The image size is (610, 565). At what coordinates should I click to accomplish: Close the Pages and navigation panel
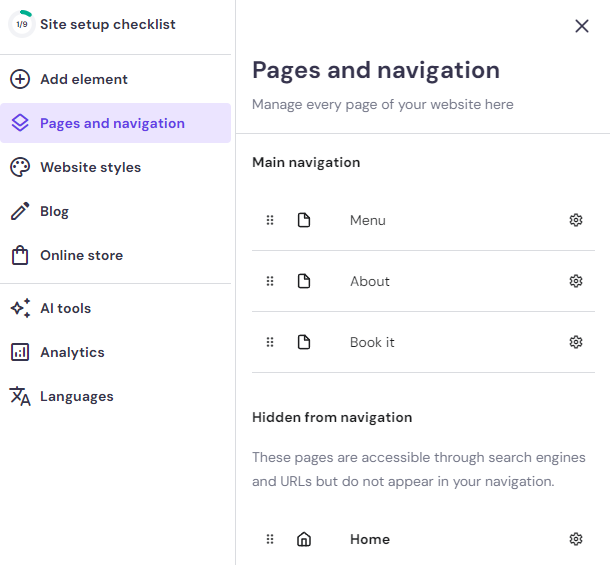[x=582, y=26]
